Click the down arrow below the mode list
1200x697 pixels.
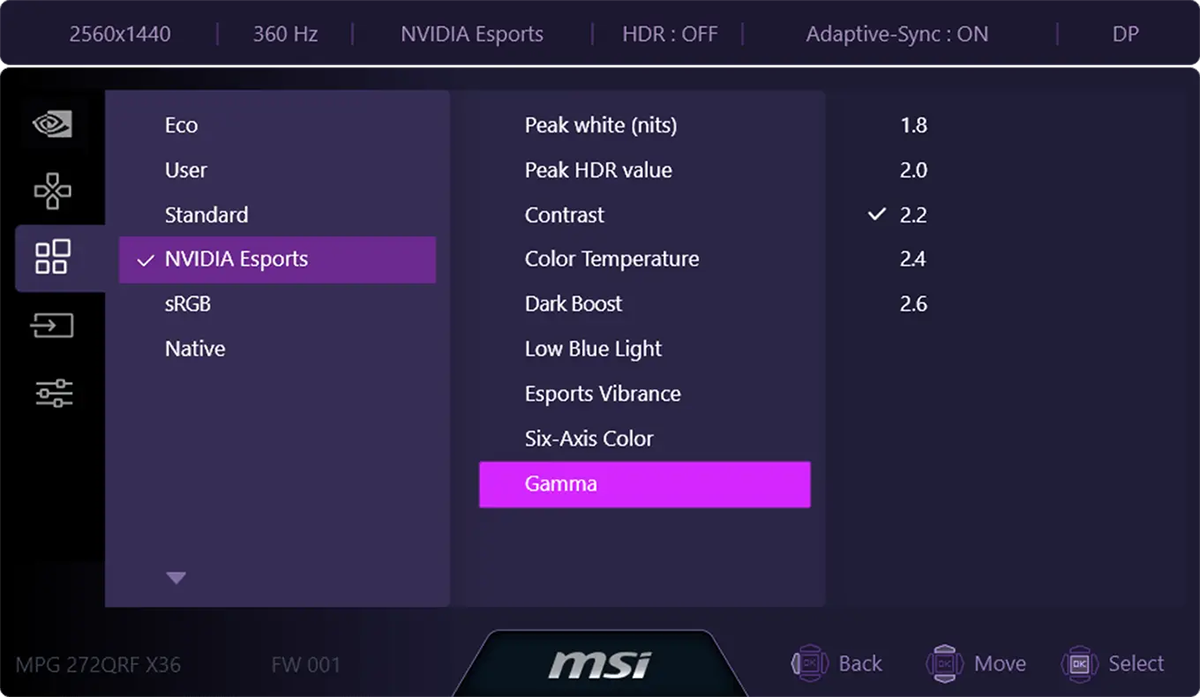(176, 577)
